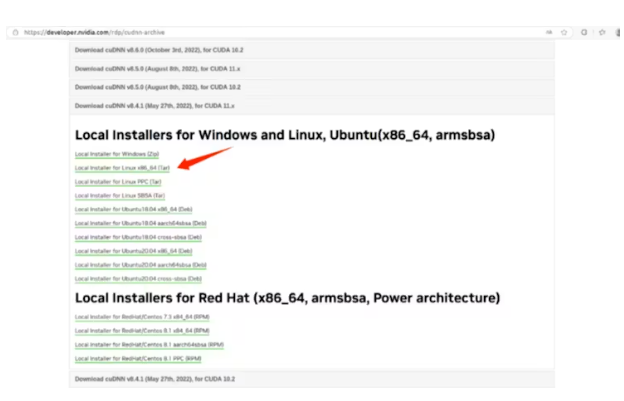Open the browser extensions icon

click(x=585, y=32)
